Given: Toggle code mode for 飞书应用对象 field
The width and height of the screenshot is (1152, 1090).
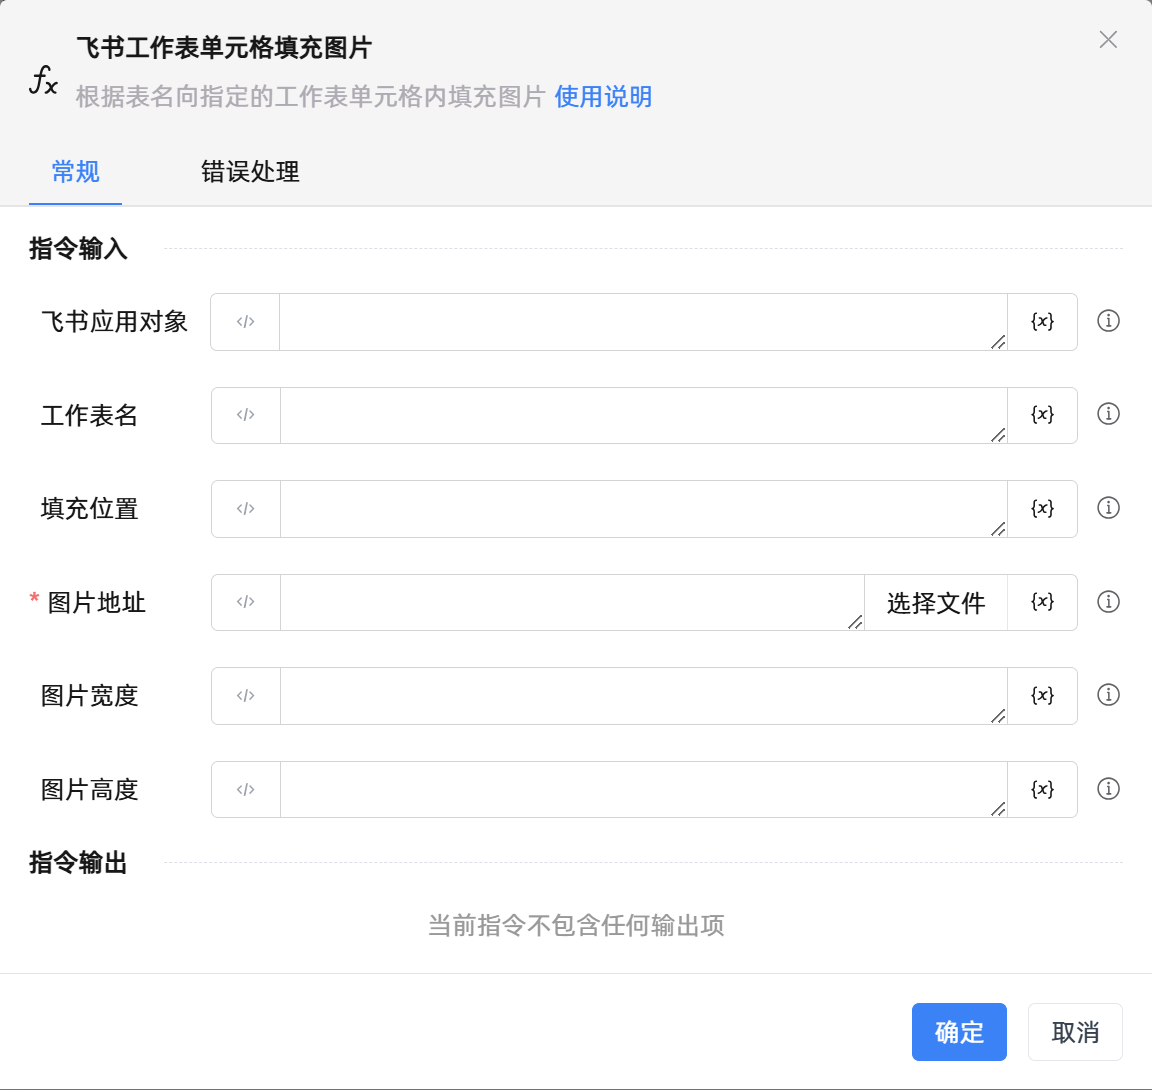Looking at the screenshot, I should point(245,322).
